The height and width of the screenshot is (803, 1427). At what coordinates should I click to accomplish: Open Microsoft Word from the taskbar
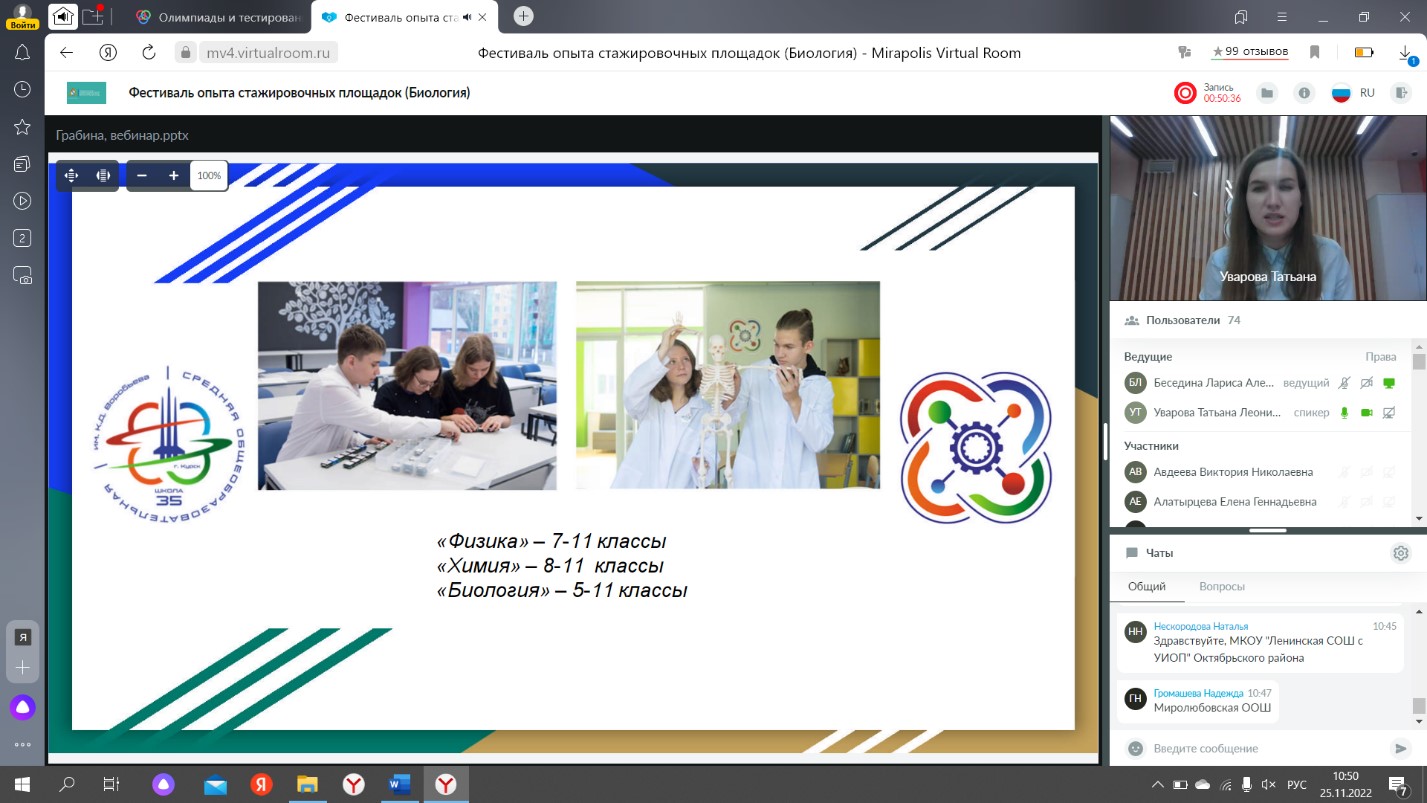click(399, 784)
